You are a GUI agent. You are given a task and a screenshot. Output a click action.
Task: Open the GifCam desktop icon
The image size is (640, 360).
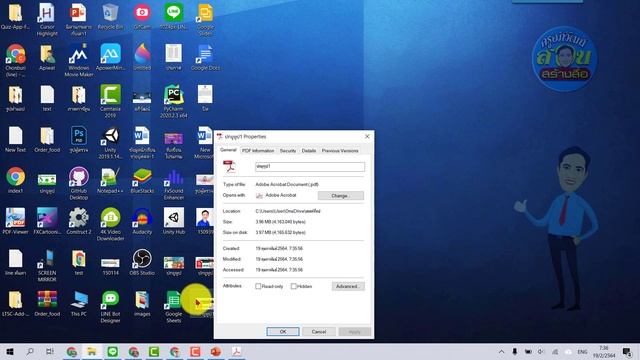142,17
